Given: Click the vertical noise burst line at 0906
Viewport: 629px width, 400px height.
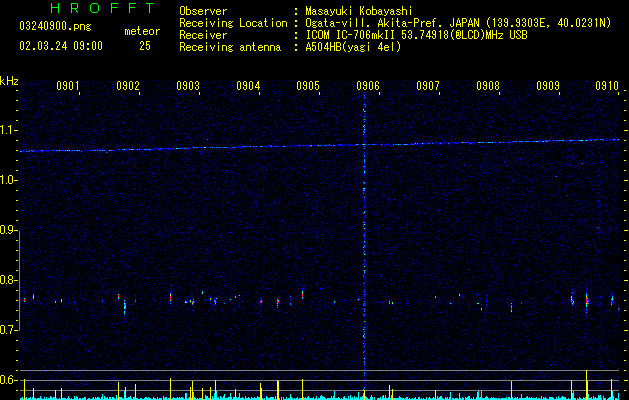Looking at the screenshot, I should click(x=364, y=241).
